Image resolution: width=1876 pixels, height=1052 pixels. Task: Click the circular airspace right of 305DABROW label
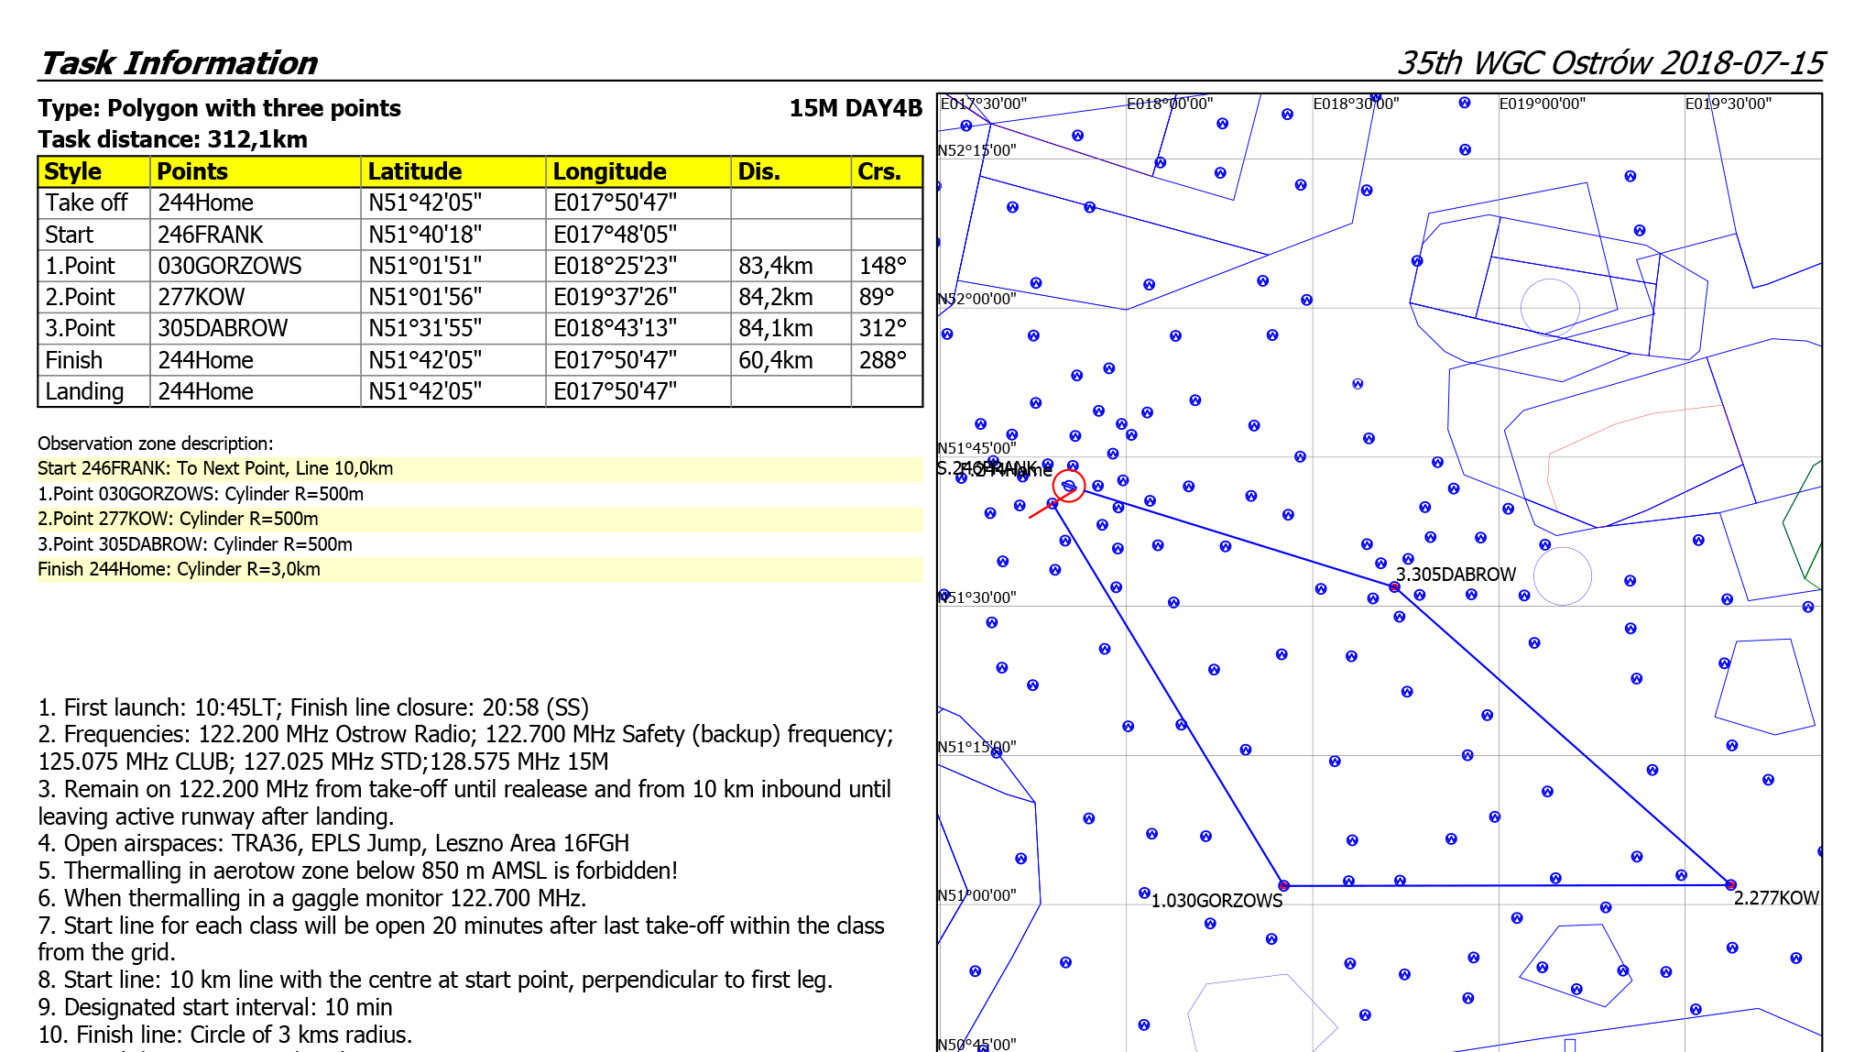point(1562,576)
